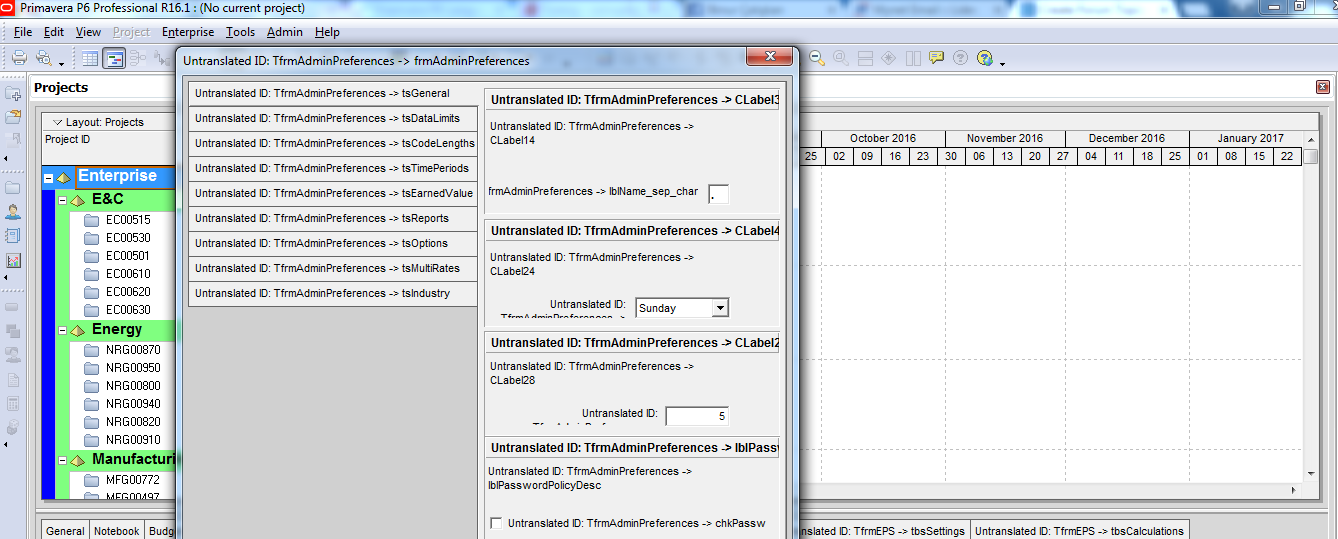The width and height of the screenshot is (1338, 539).
Task: Collapse the E&C EPS node
Action: coord(62,201)
